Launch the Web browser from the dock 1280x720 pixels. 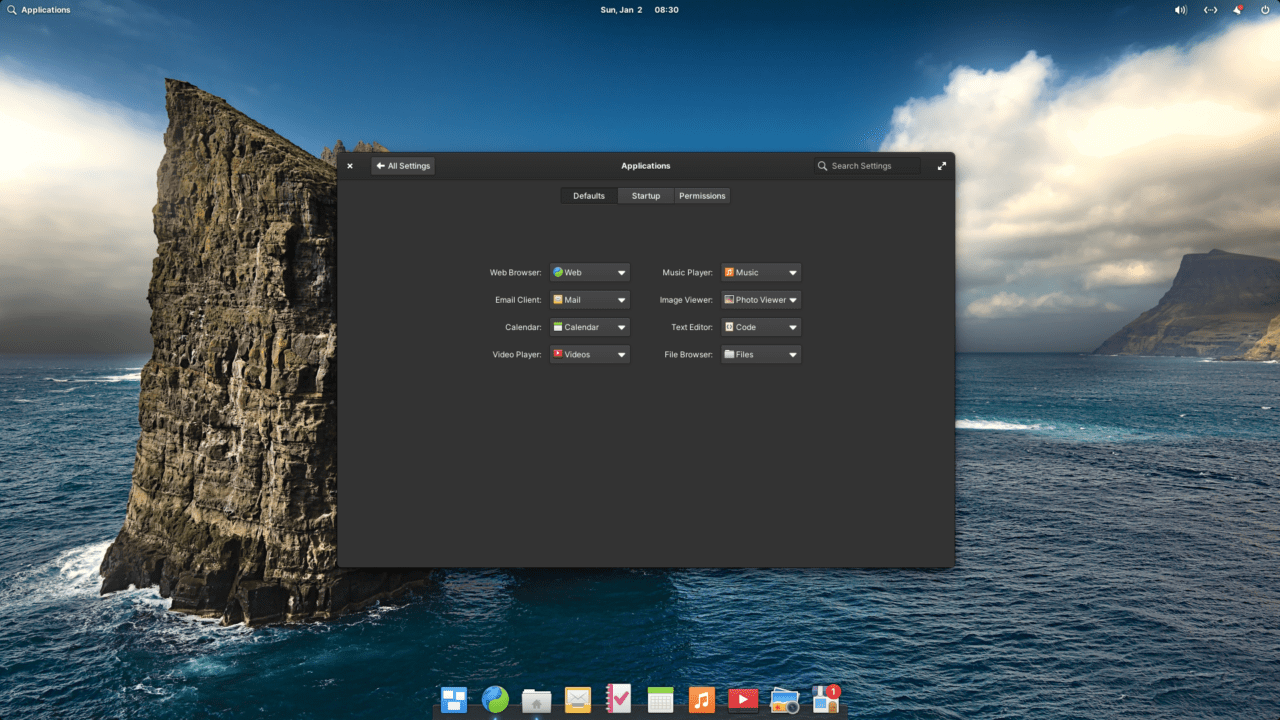tap(494, 699)
